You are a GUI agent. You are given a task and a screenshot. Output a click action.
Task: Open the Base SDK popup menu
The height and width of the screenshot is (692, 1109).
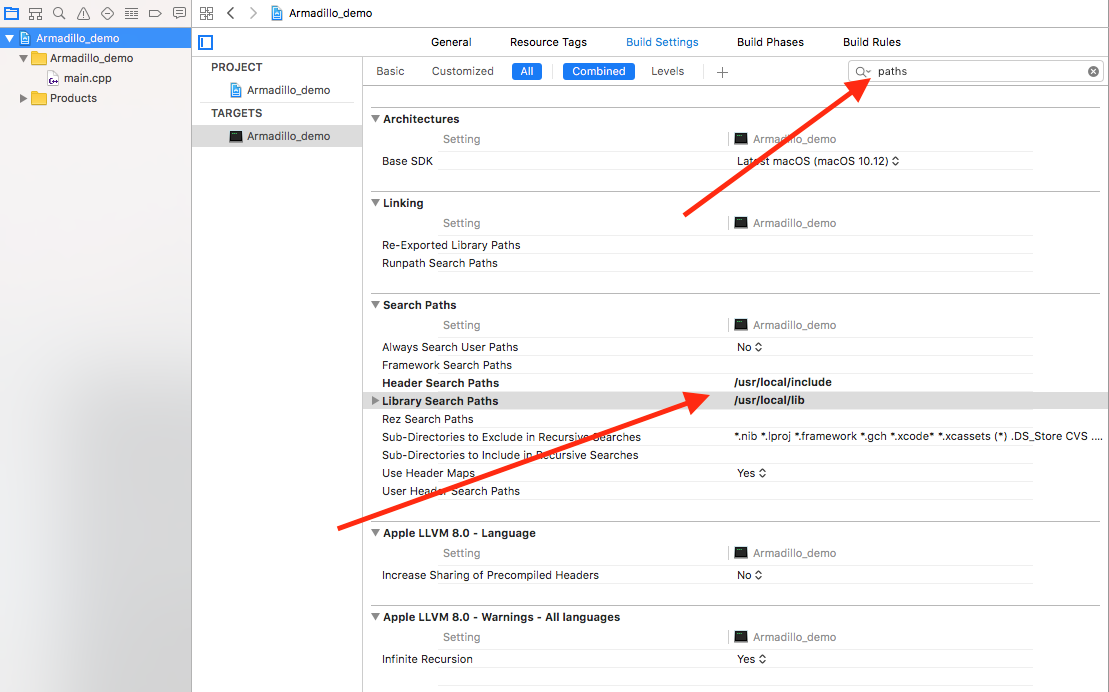pos(818,161)
